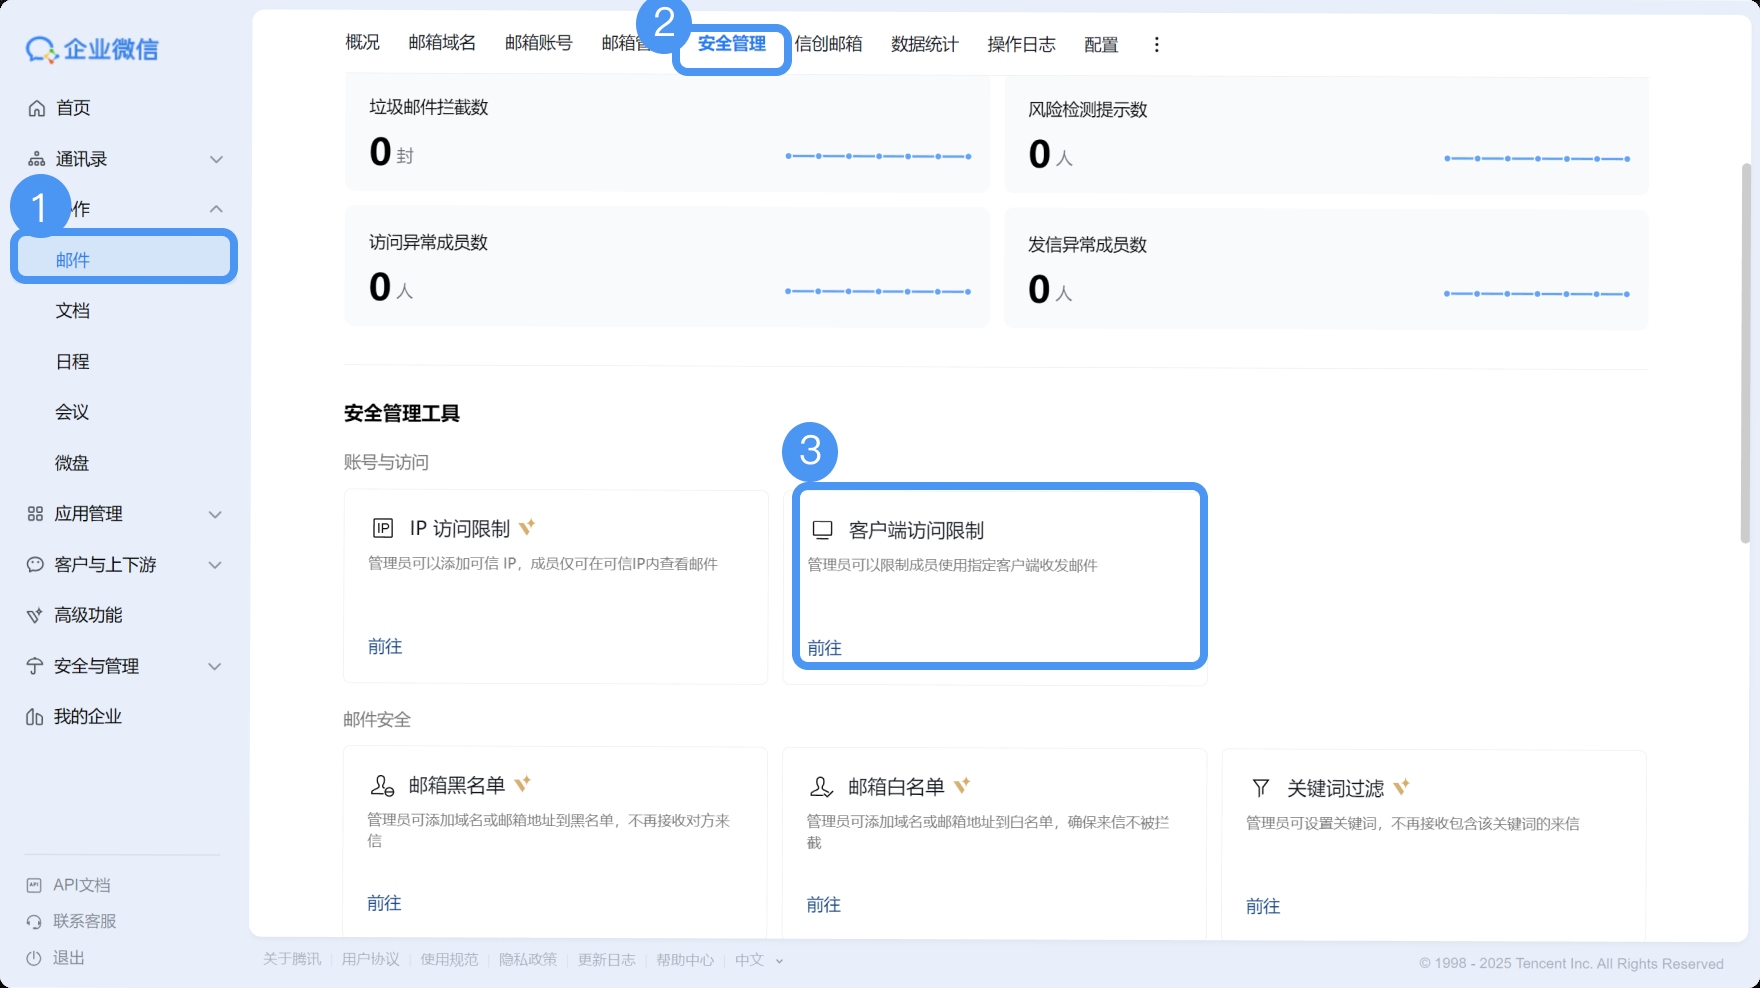Screen dimensions: 1760x988
Task: Open 帮助中心 in the footer
Action: 685,960
